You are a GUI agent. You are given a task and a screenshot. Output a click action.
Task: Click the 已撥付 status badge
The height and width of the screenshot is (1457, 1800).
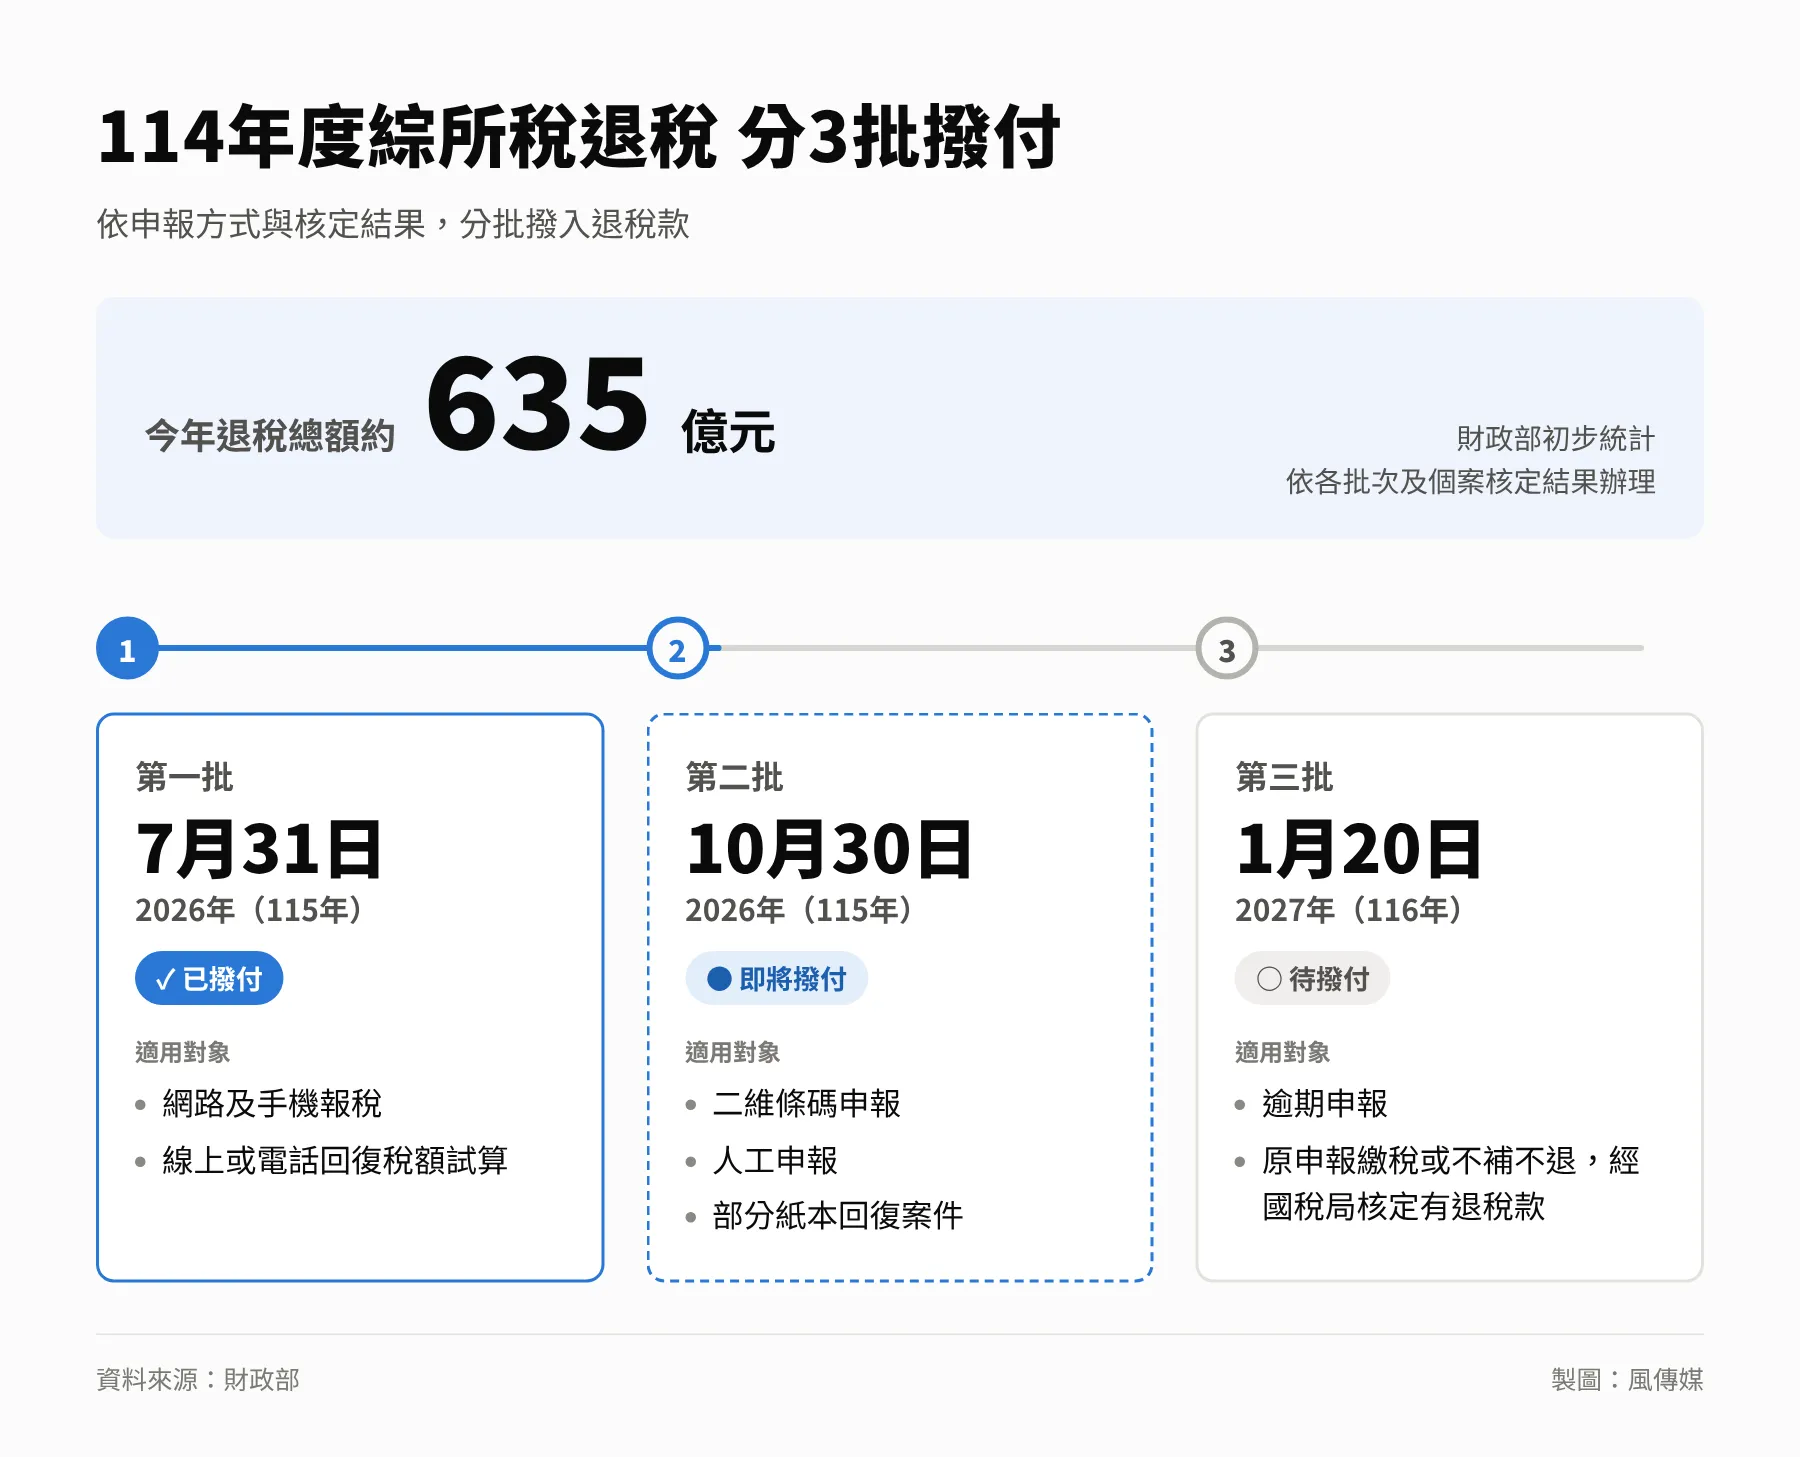pyautogui.click(x=209, y=978)
